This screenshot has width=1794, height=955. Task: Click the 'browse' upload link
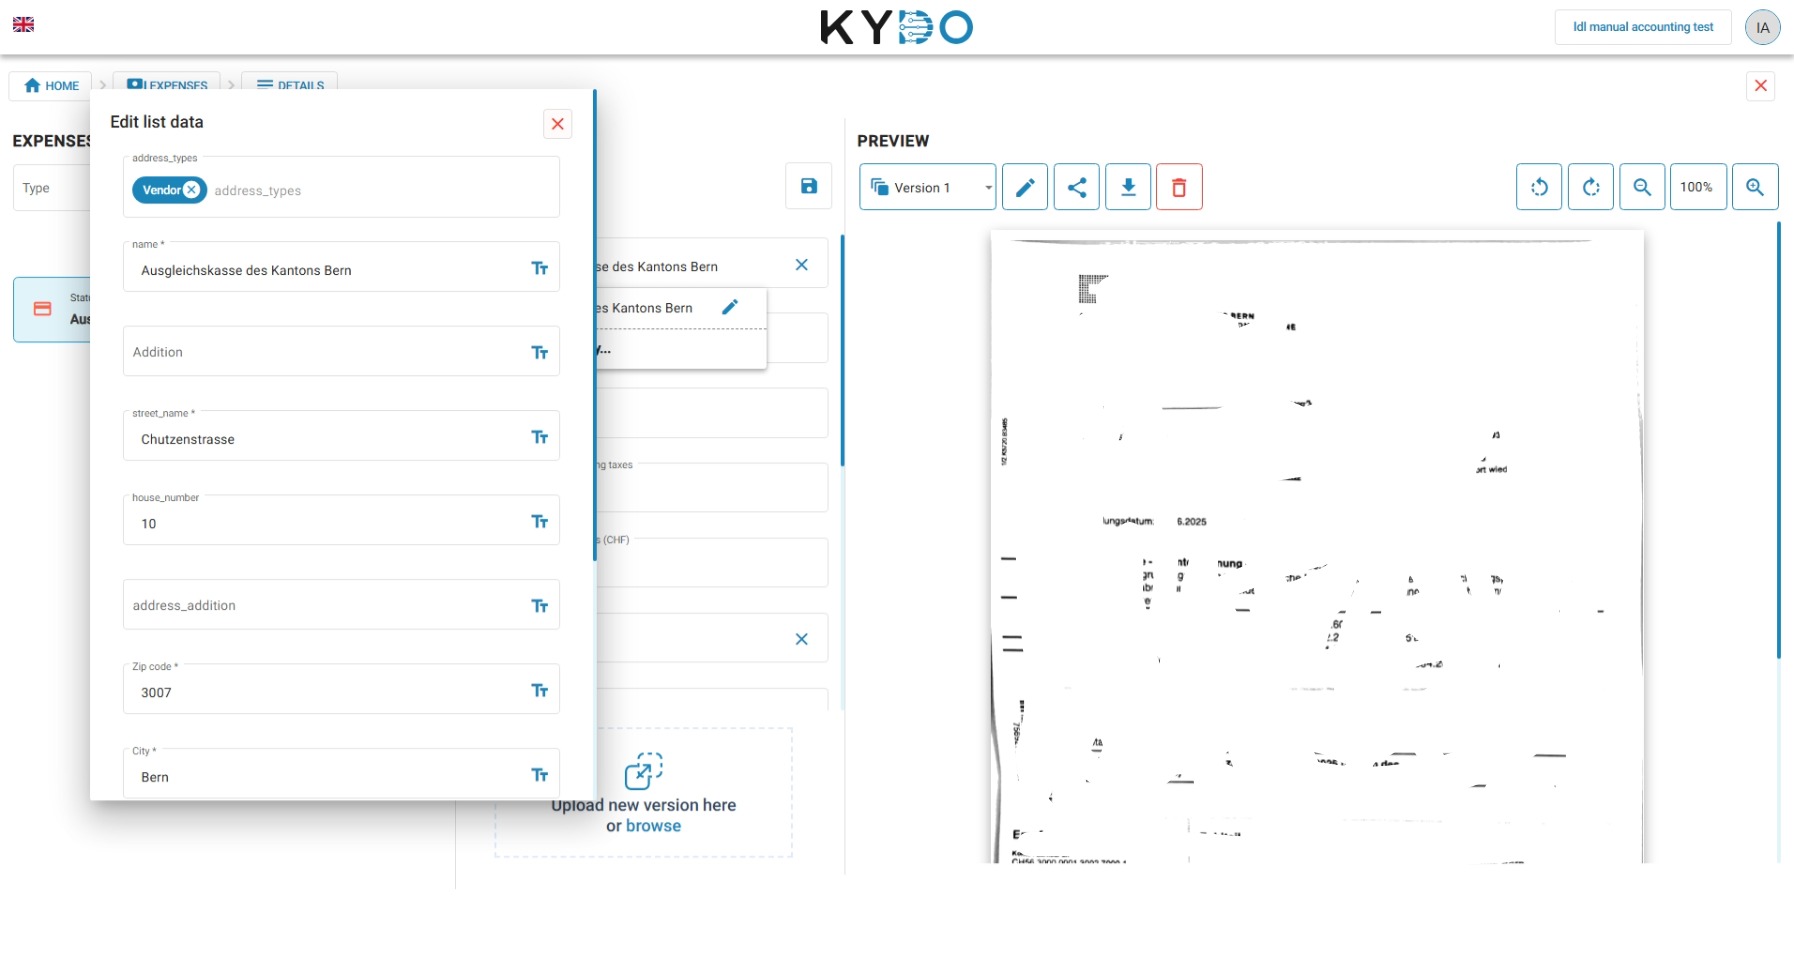click(x=653, y=826)
